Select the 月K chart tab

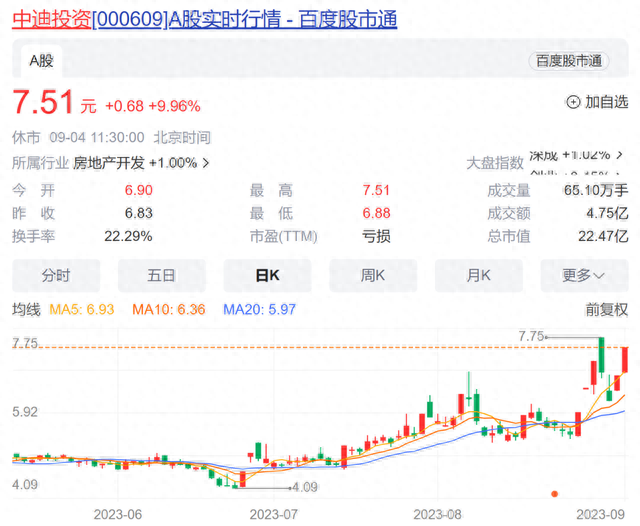[x=479, y=275]
